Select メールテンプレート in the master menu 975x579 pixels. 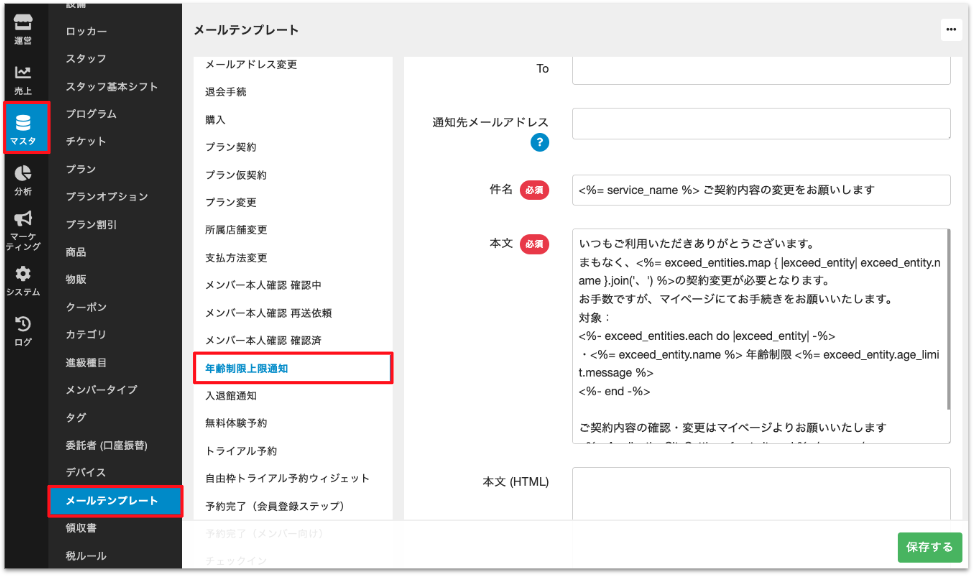click(112, 500)
